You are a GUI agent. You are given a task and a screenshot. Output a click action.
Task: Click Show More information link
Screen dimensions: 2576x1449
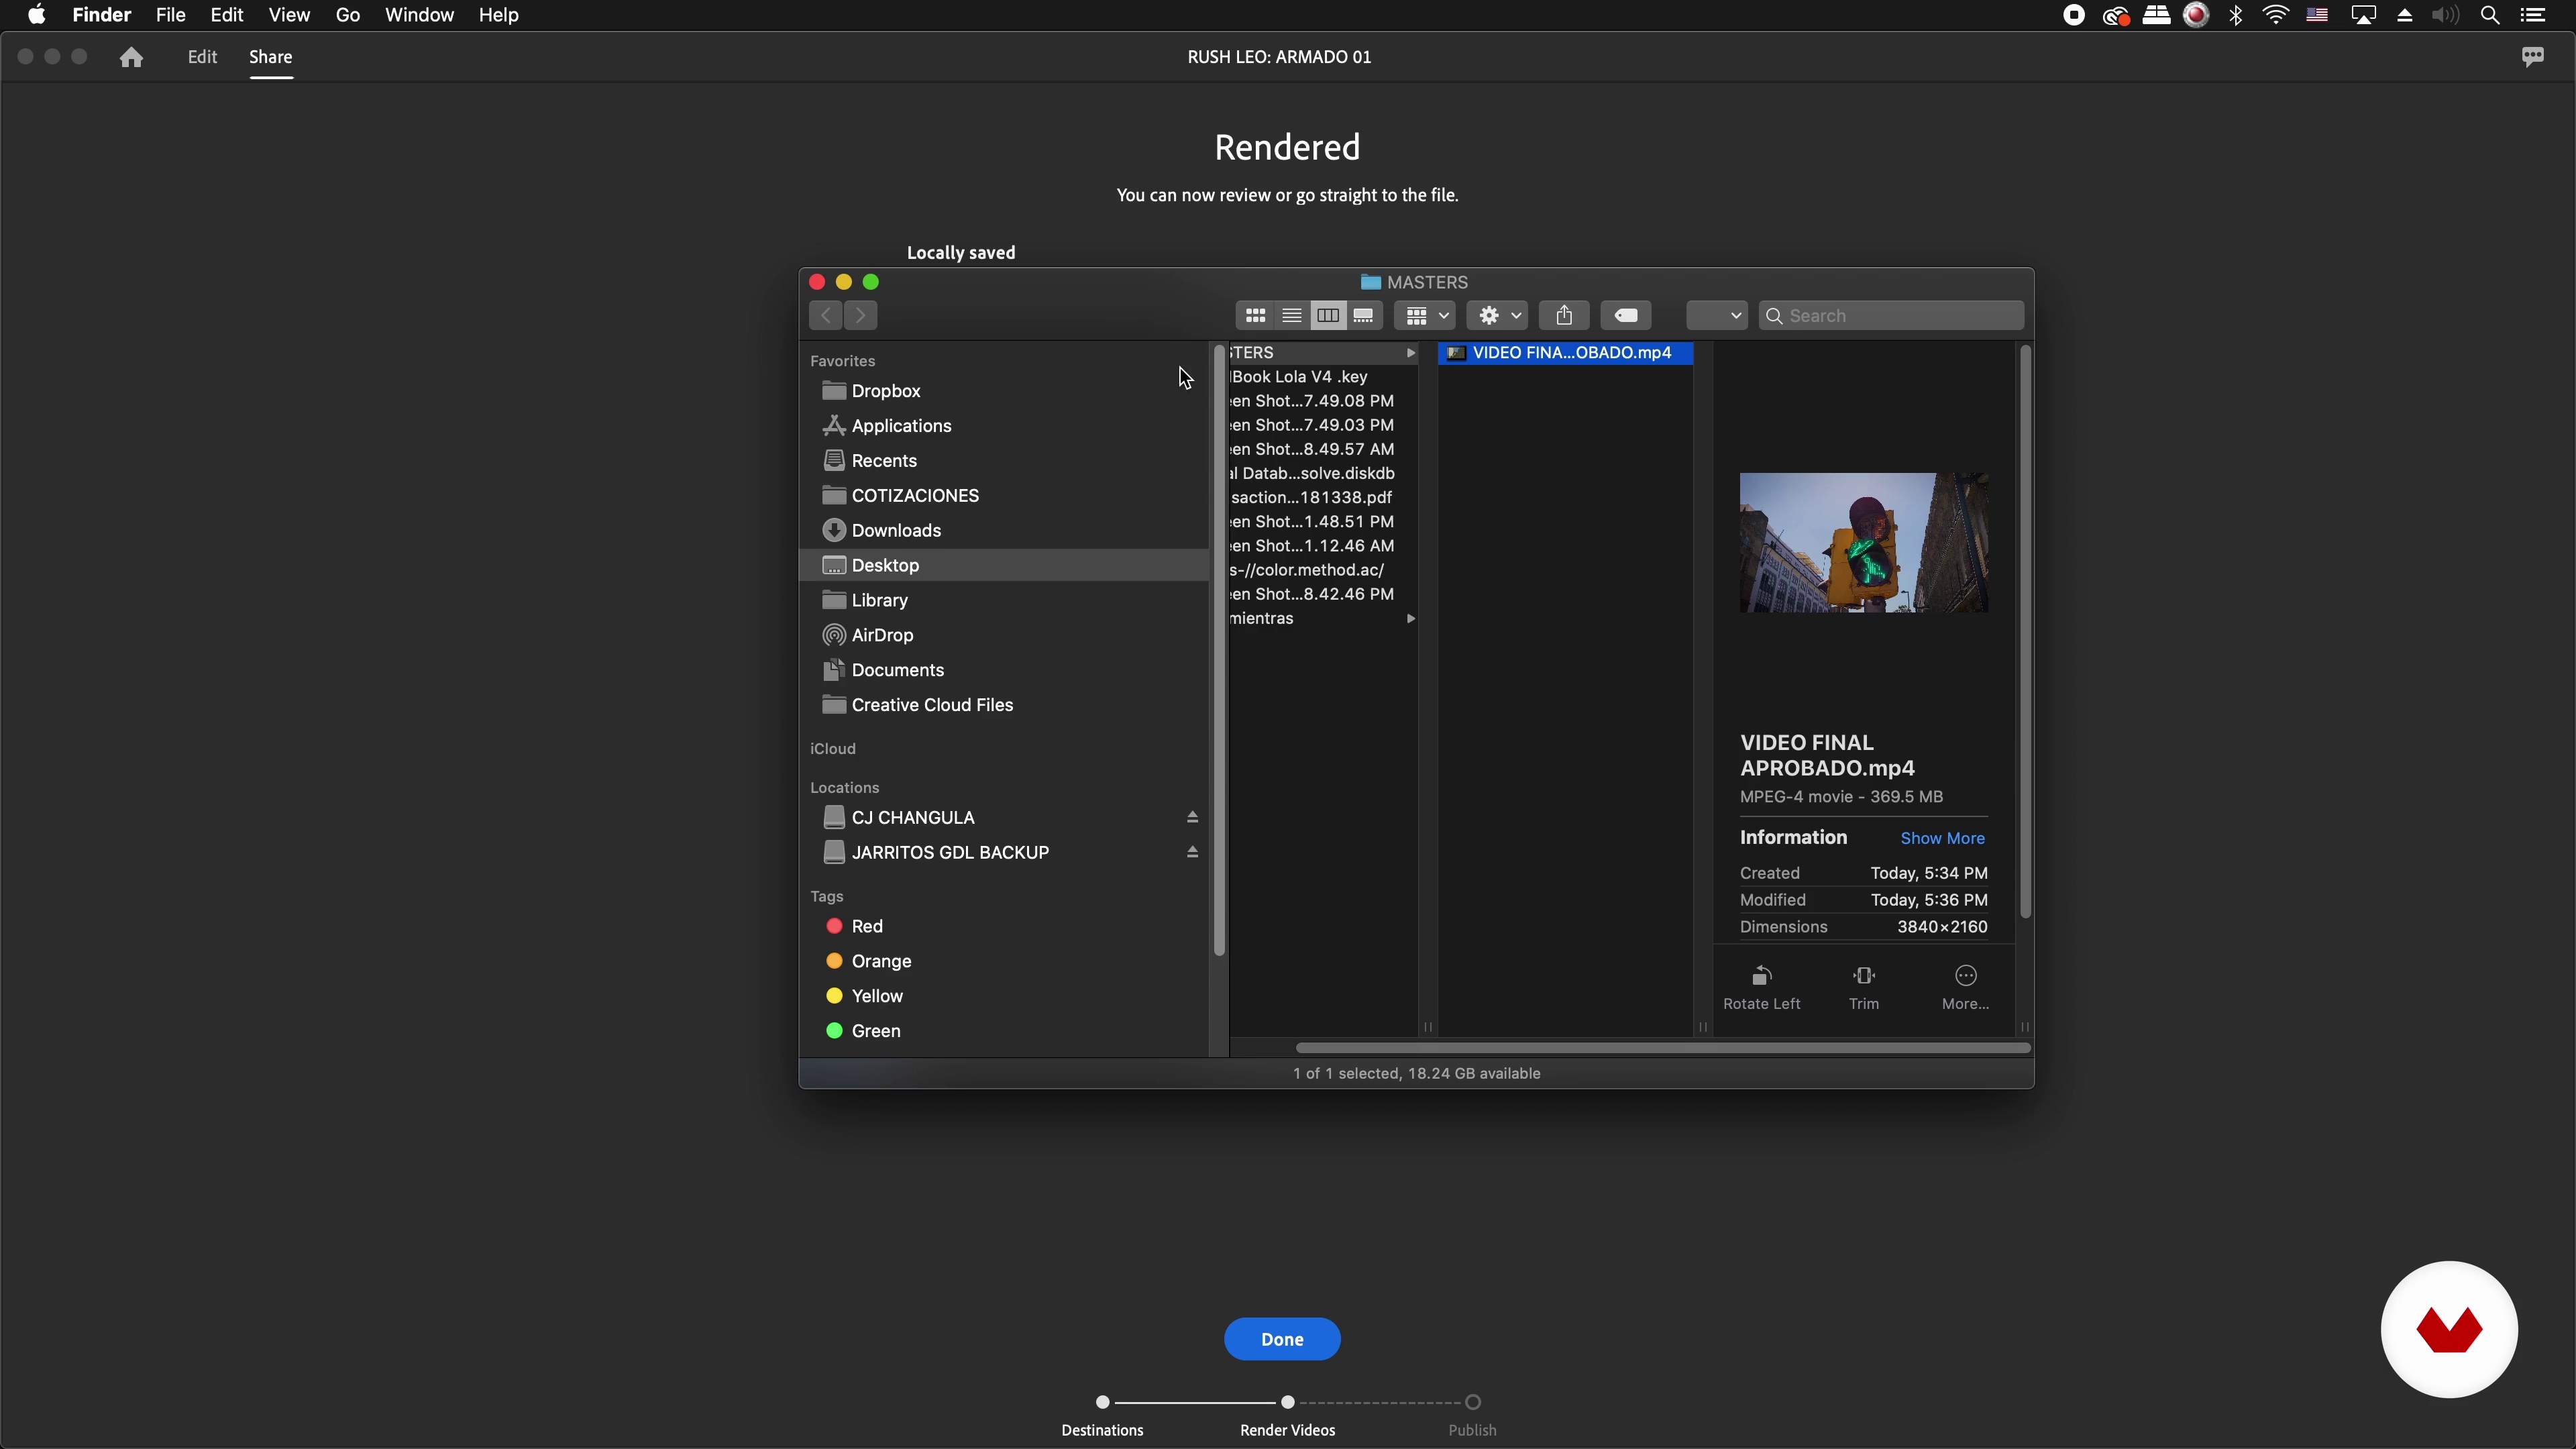(x=1942, y=838)
